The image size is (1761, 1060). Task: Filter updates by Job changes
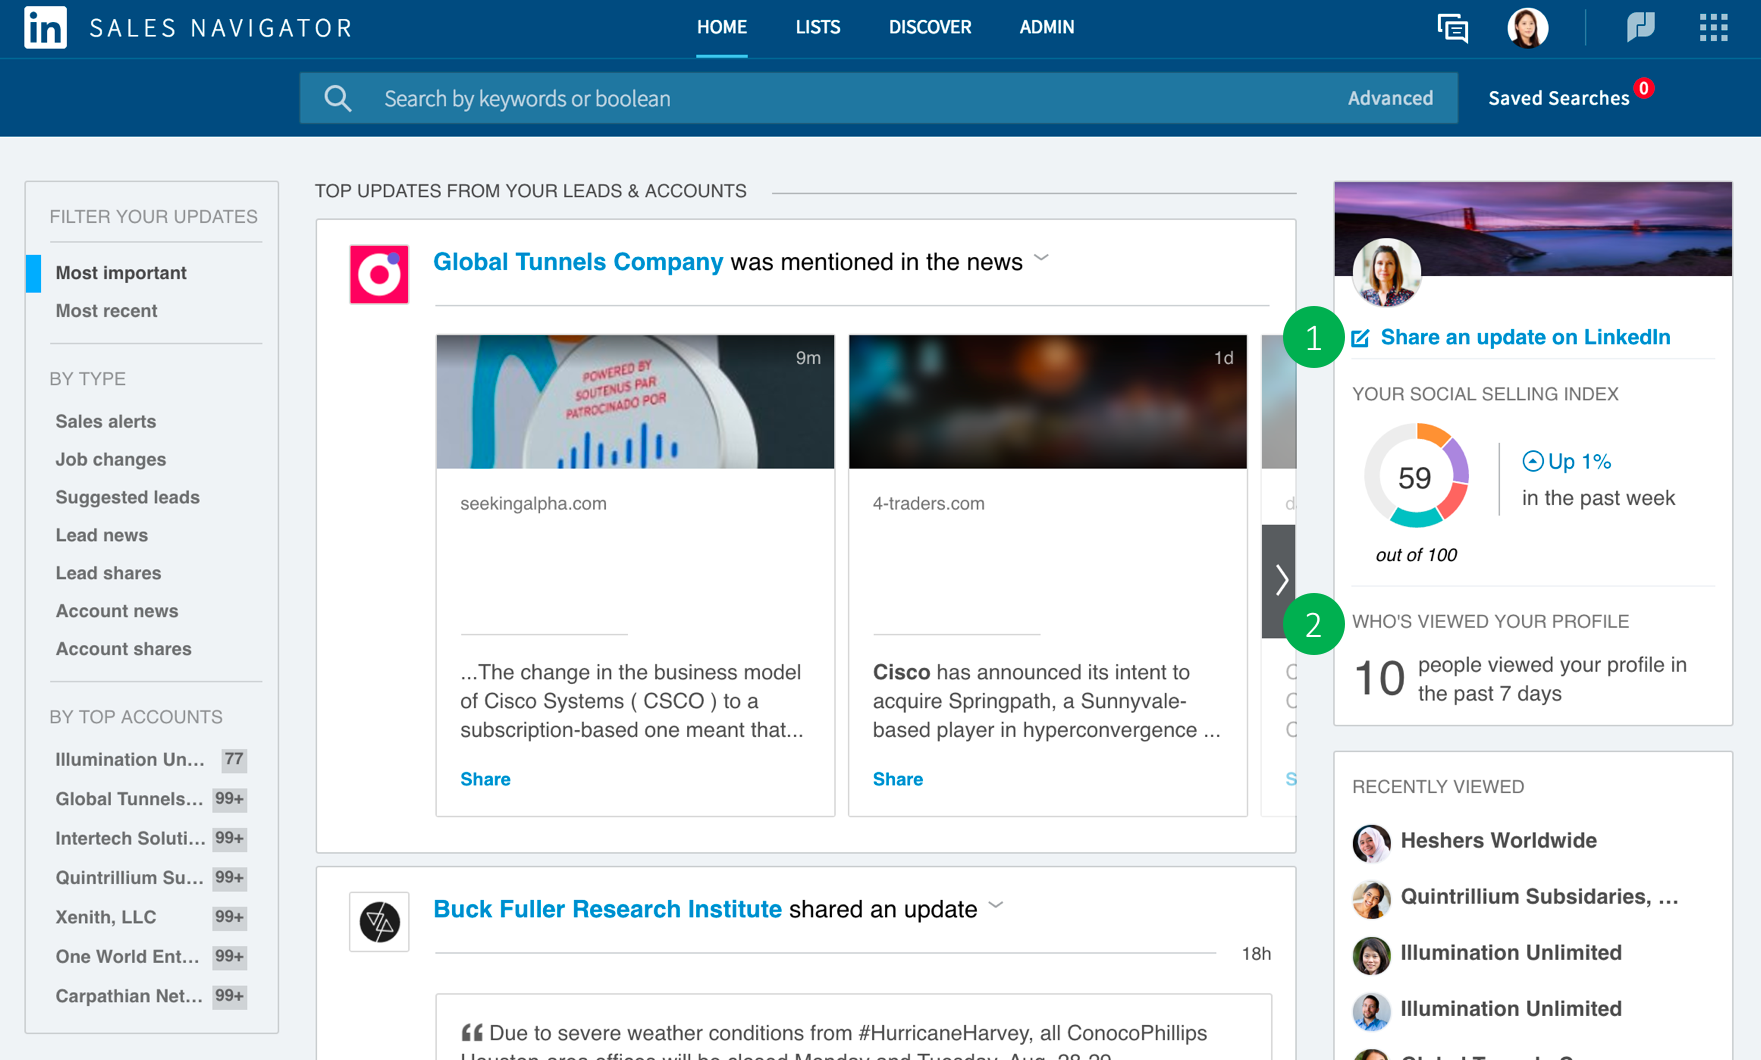(110, 459)
